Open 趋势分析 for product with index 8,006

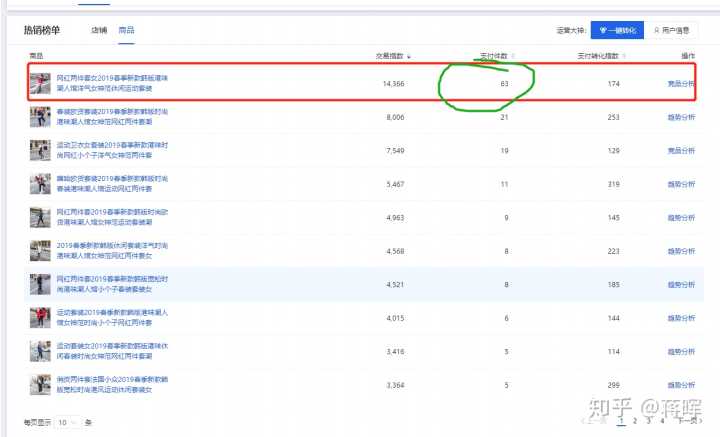[x=681, y=118]
